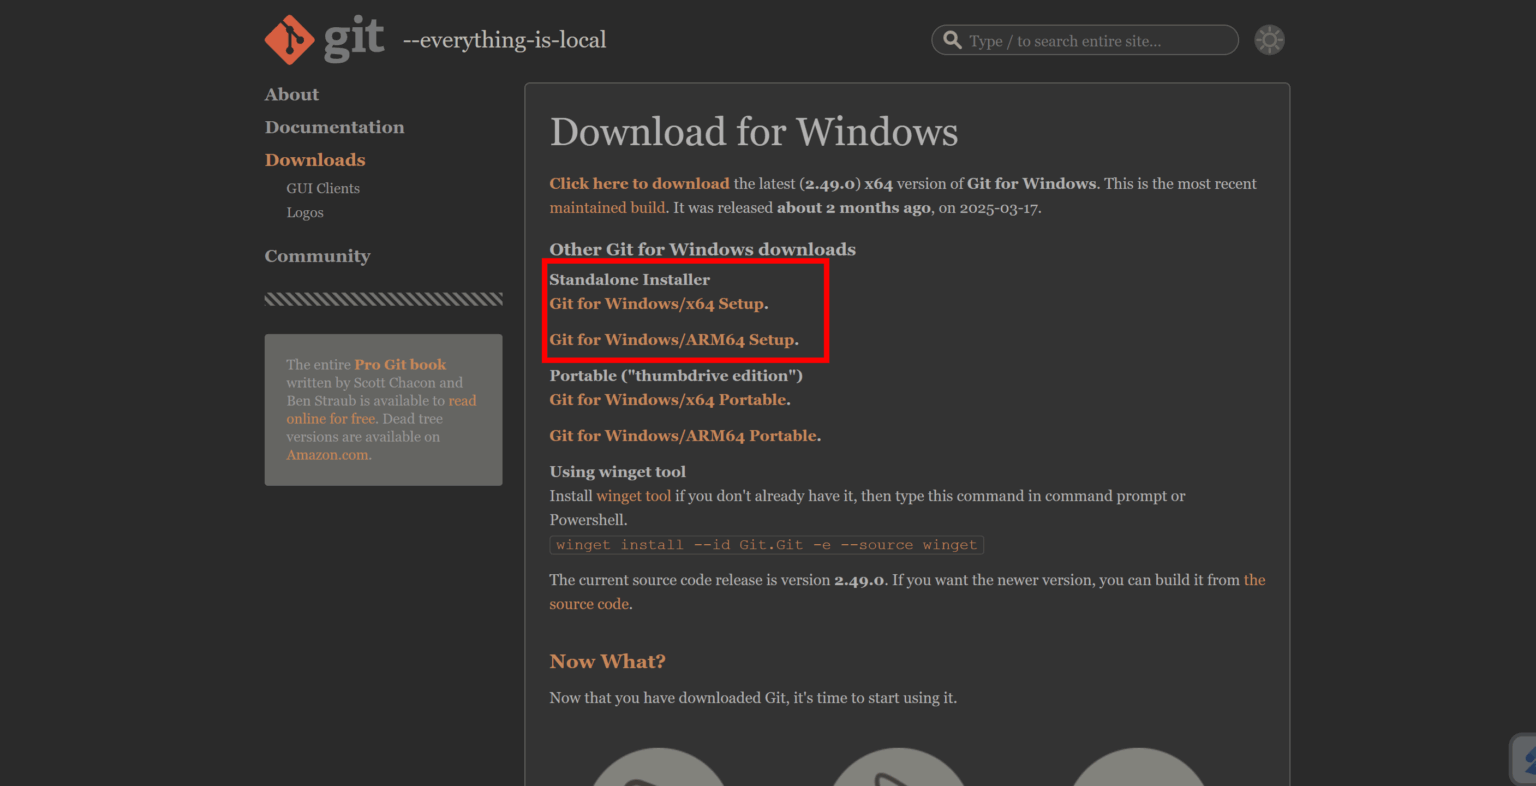
Task: Open the Logos sub-item
Action: pos(305,213)
